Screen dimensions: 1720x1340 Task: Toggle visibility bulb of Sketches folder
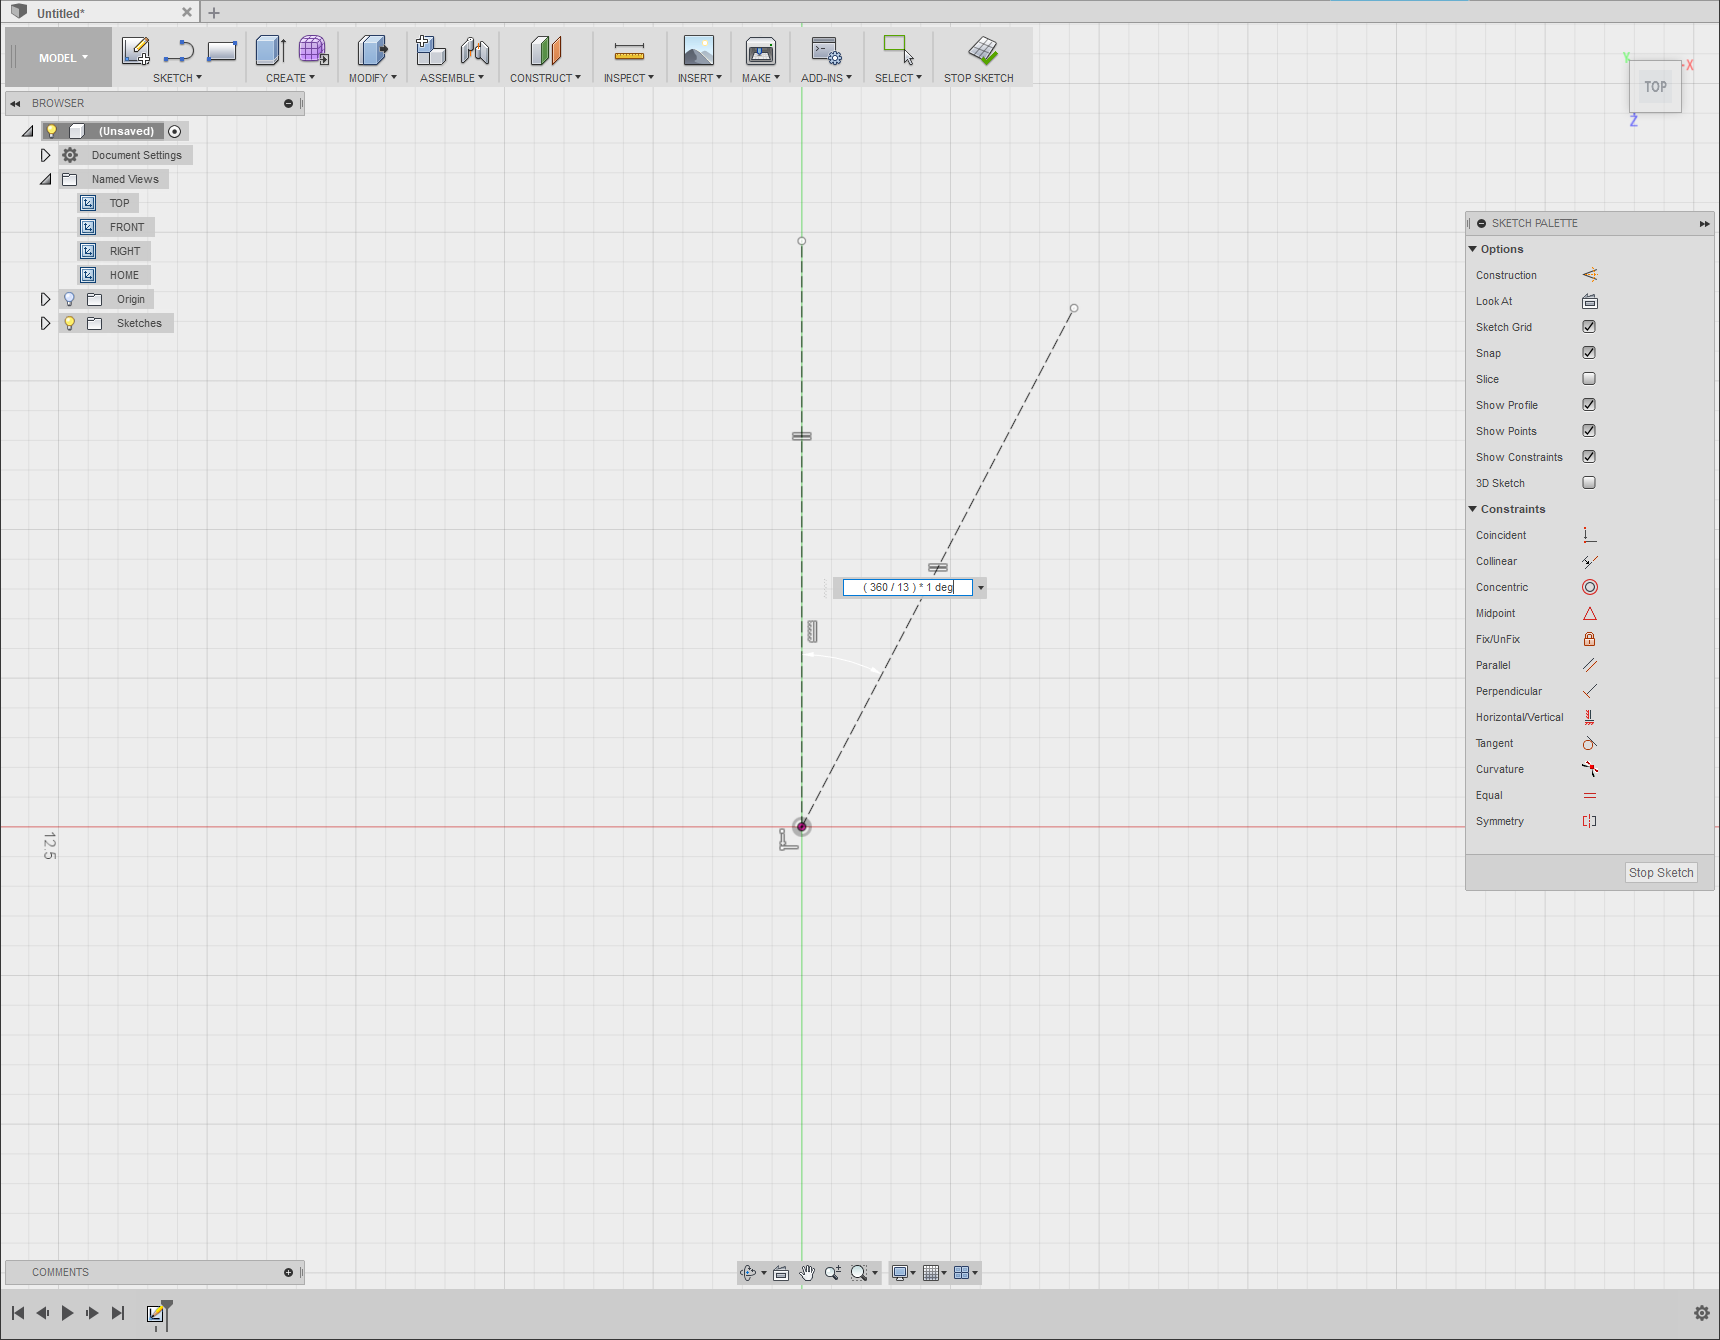69,323
